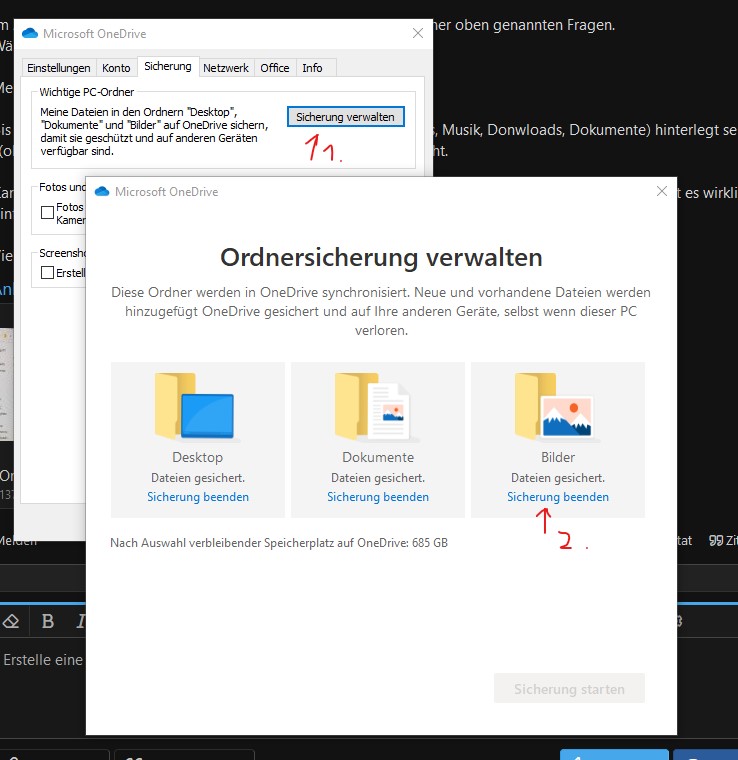The height and width of the screenshot is (760, 738).
Task: Open the Info tab
Action: coord(313,68)
